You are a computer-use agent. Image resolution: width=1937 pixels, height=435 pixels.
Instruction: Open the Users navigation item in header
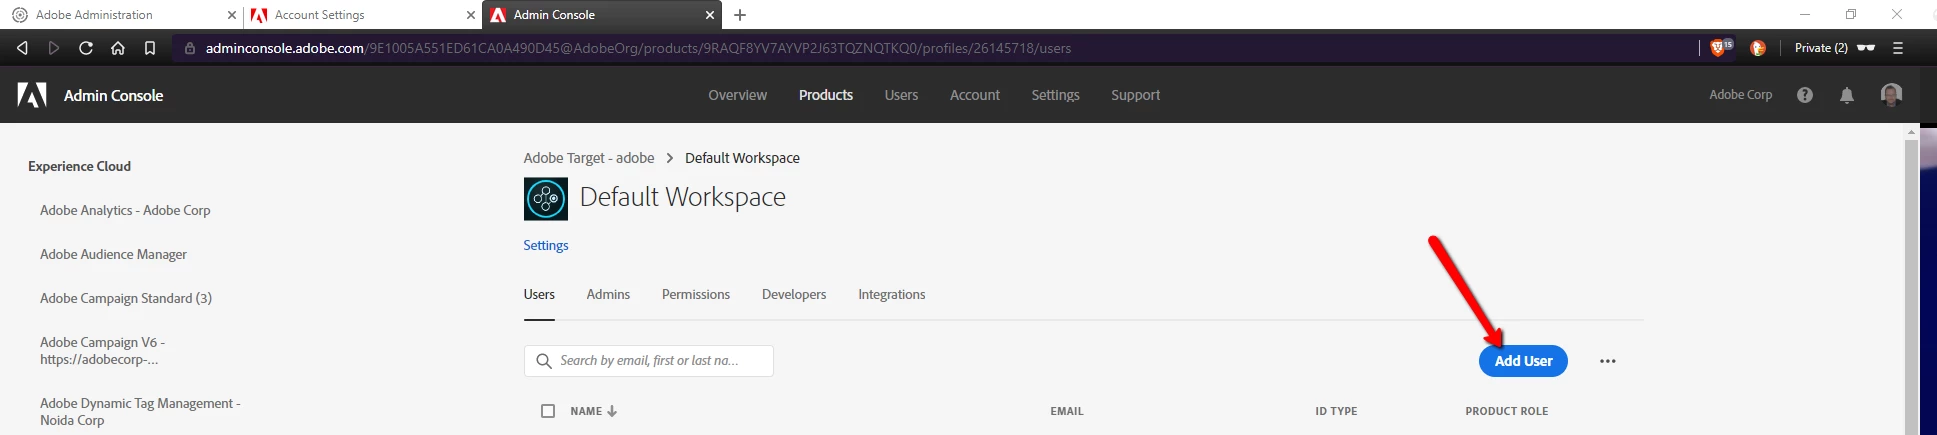(901, 95)
